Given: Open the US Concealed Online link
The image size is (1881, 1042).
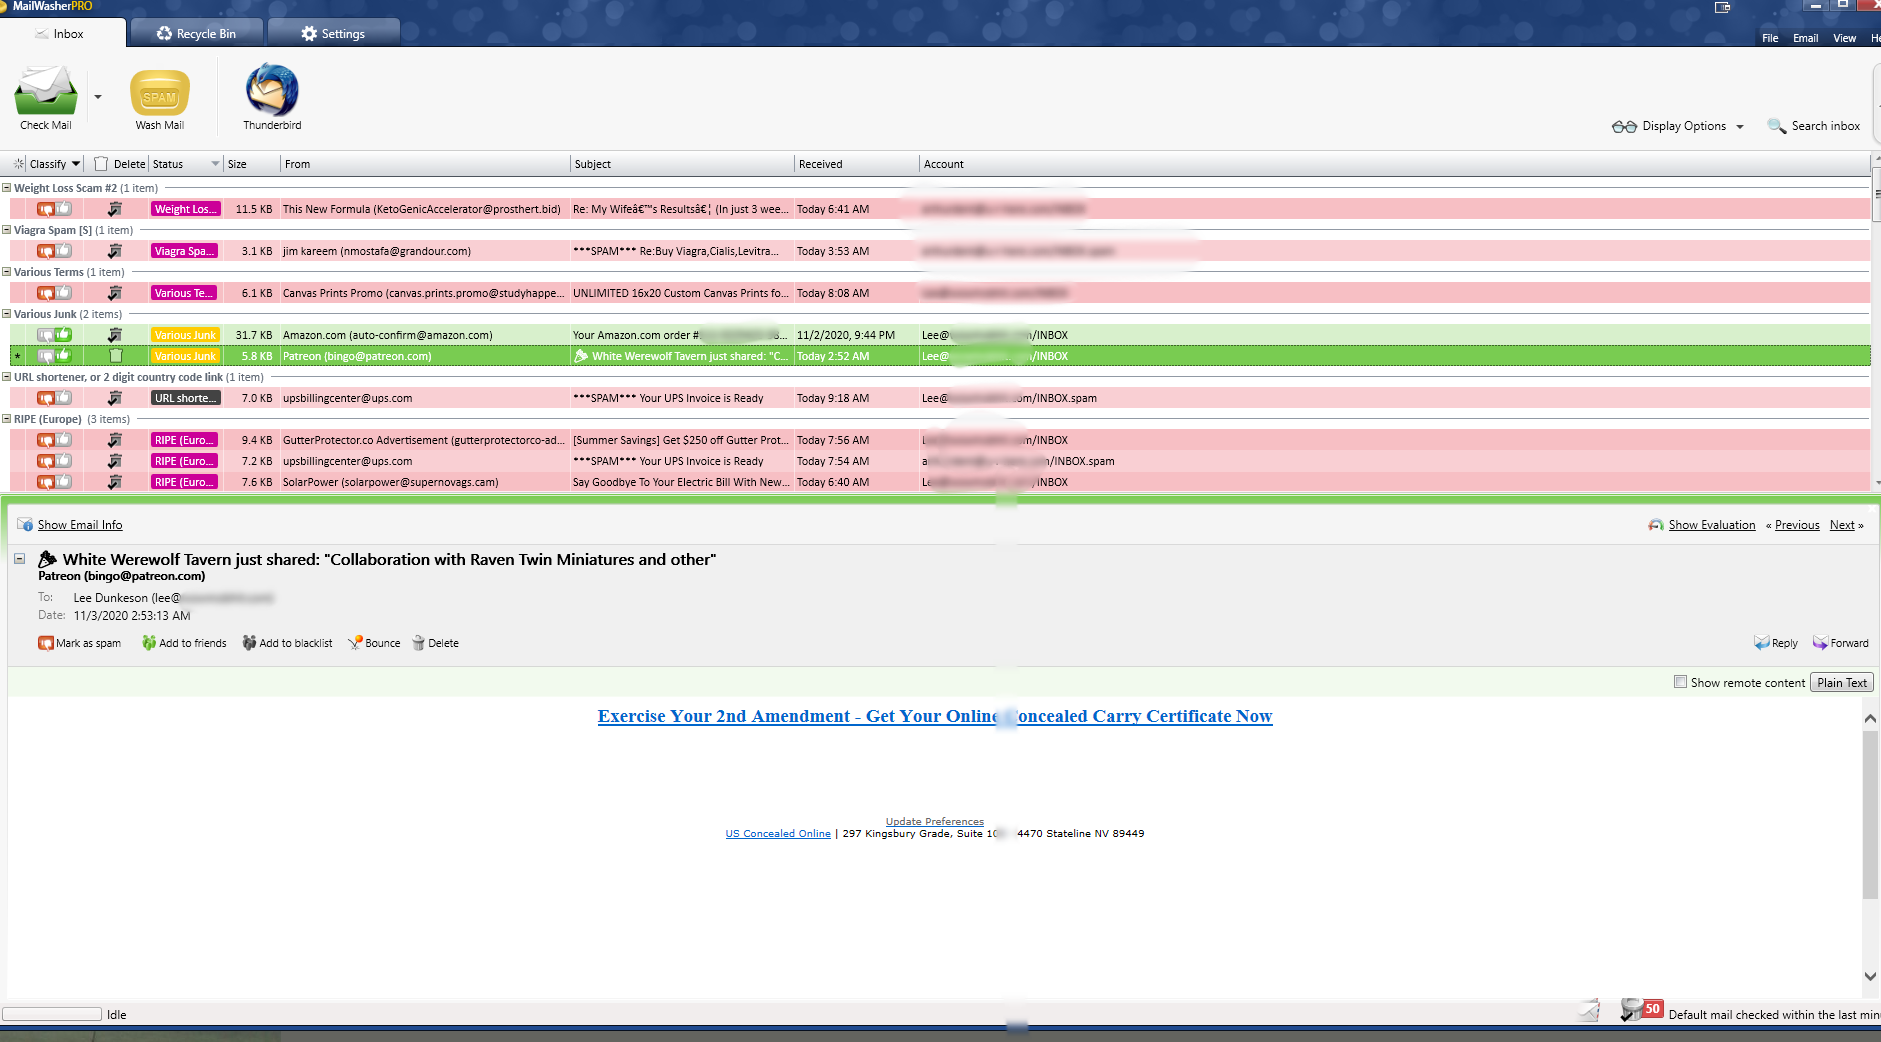Looking at the screenshot, I should click(778, 834).
